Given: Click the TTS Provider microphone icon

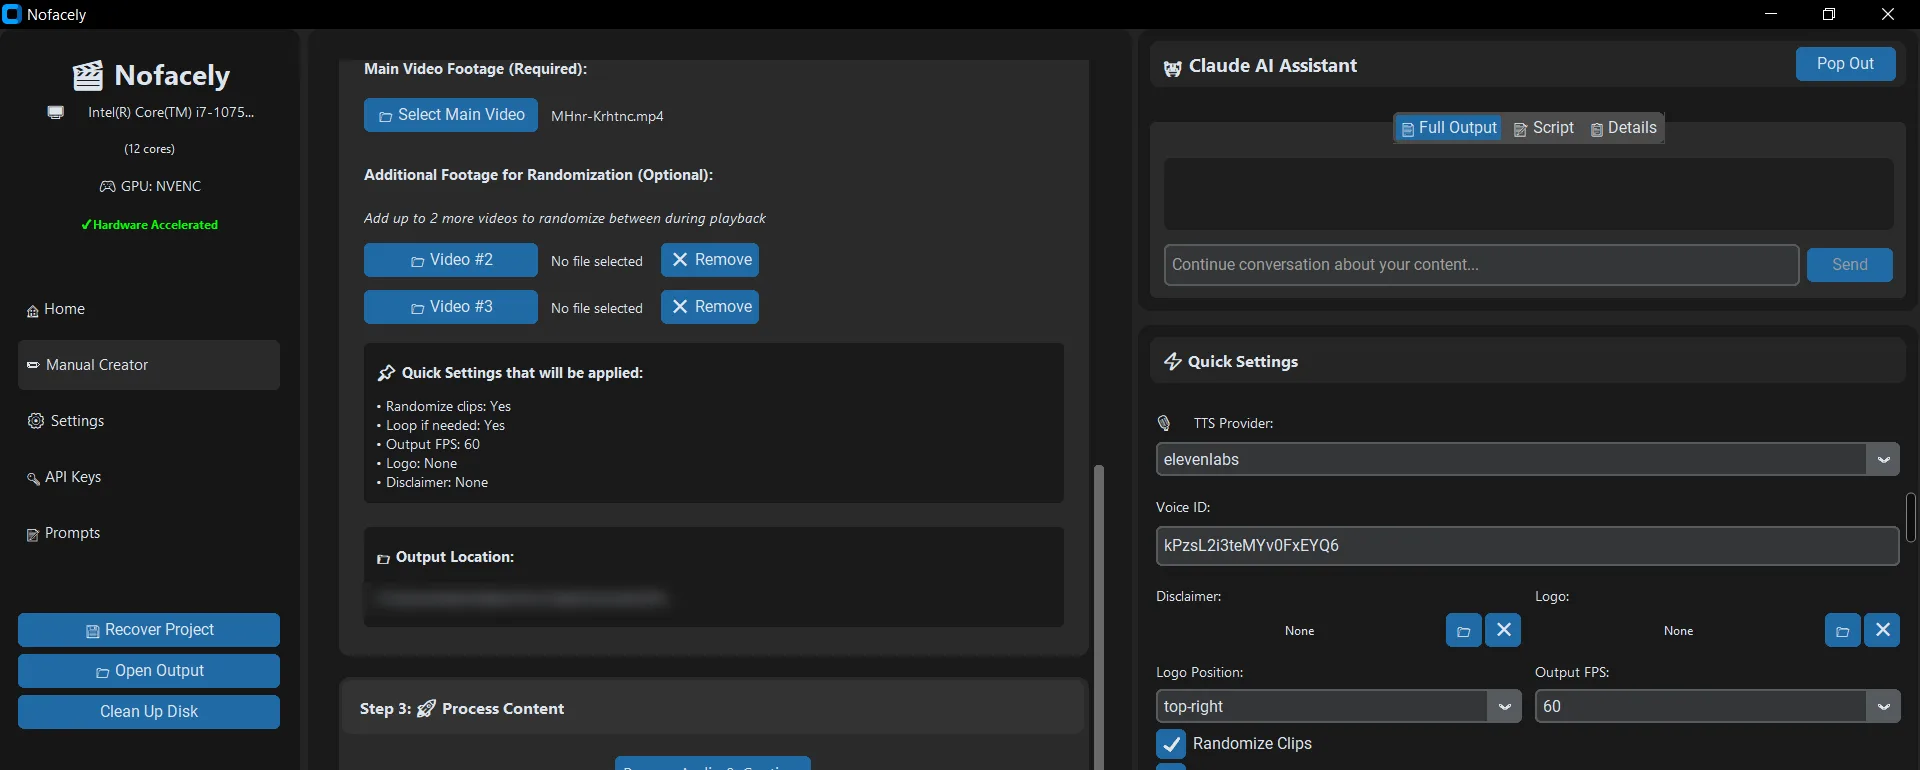Looking at the screenshot, I should coord(1164,424).
